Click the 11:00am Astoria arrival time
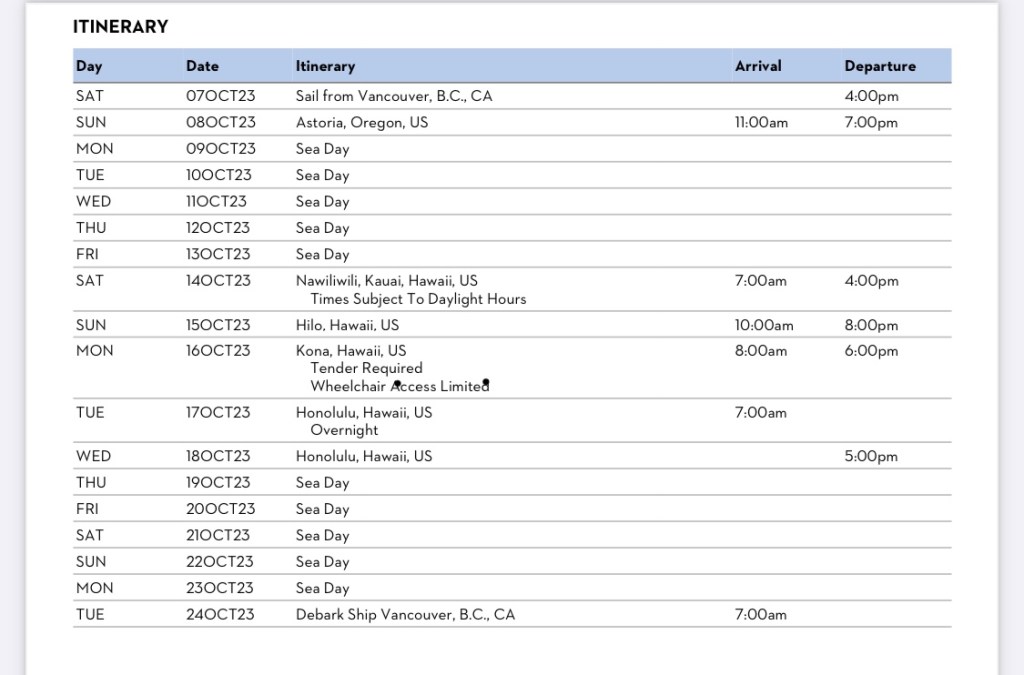The image size is (1024, 675). [761, 123]
